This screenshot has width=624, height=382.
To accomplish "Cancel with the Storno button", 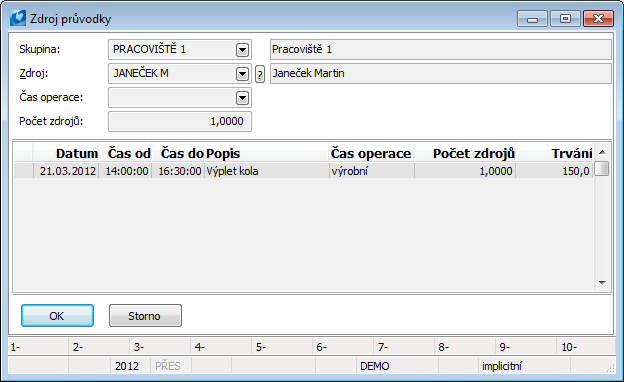I will pos(145,316).
